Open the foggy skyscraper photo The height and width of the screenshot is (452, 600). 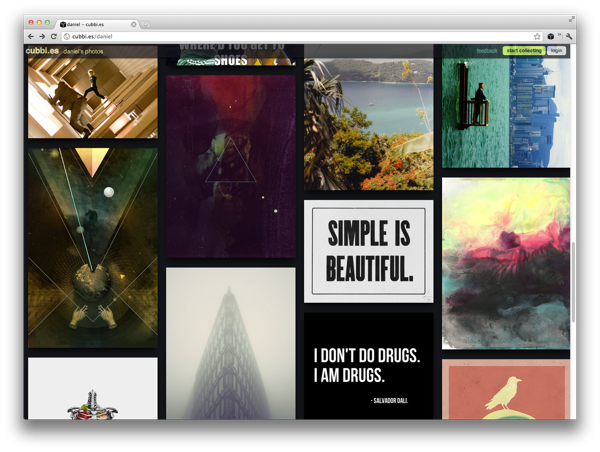[230, 342]
